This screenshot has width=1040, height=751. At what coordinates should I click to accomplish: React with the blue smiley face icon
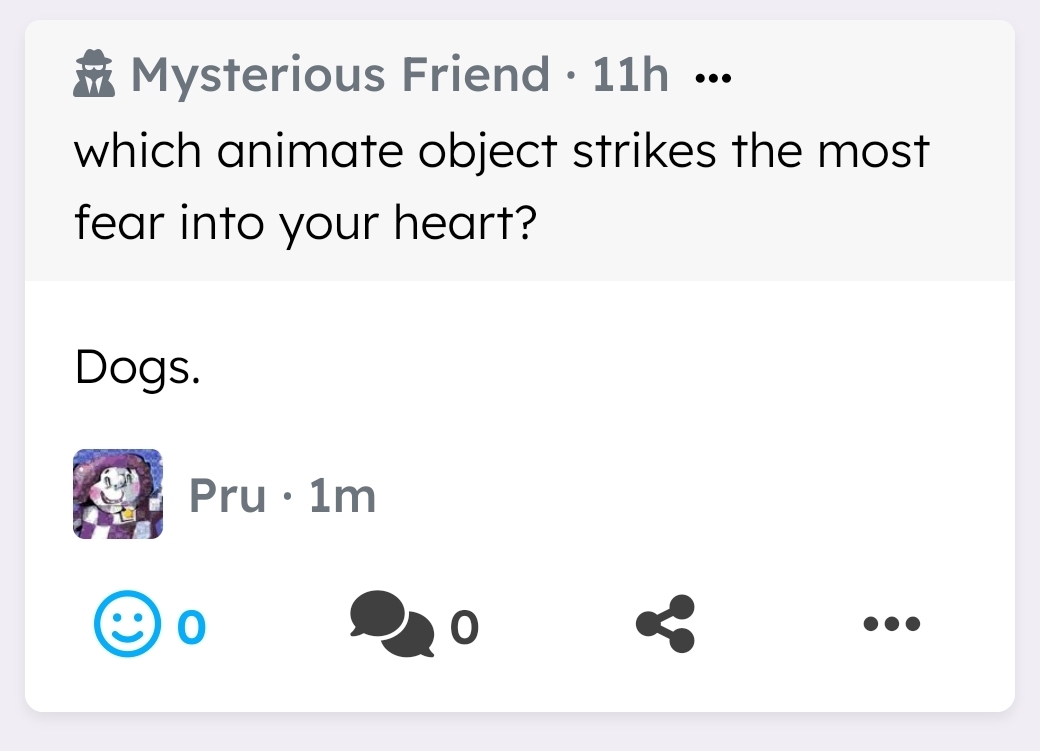tap(127, 624)
